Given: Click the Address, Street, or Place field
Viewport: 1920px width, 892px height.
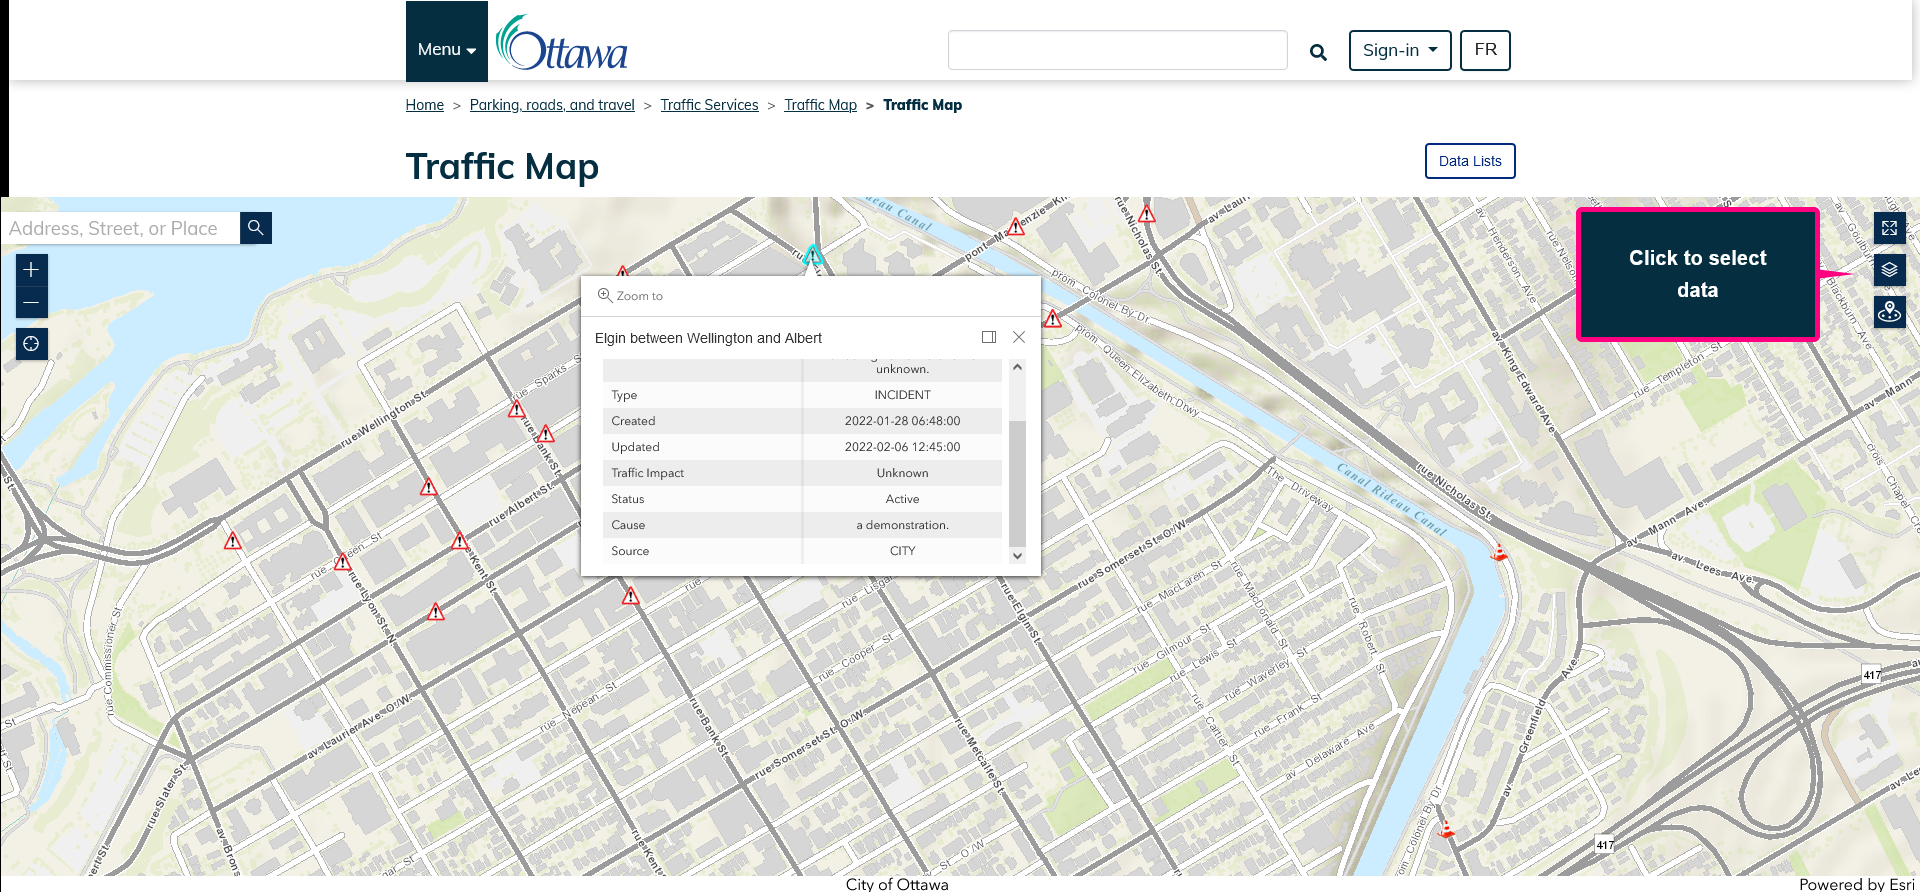Looking at the screenshot, I should [120, 228].
